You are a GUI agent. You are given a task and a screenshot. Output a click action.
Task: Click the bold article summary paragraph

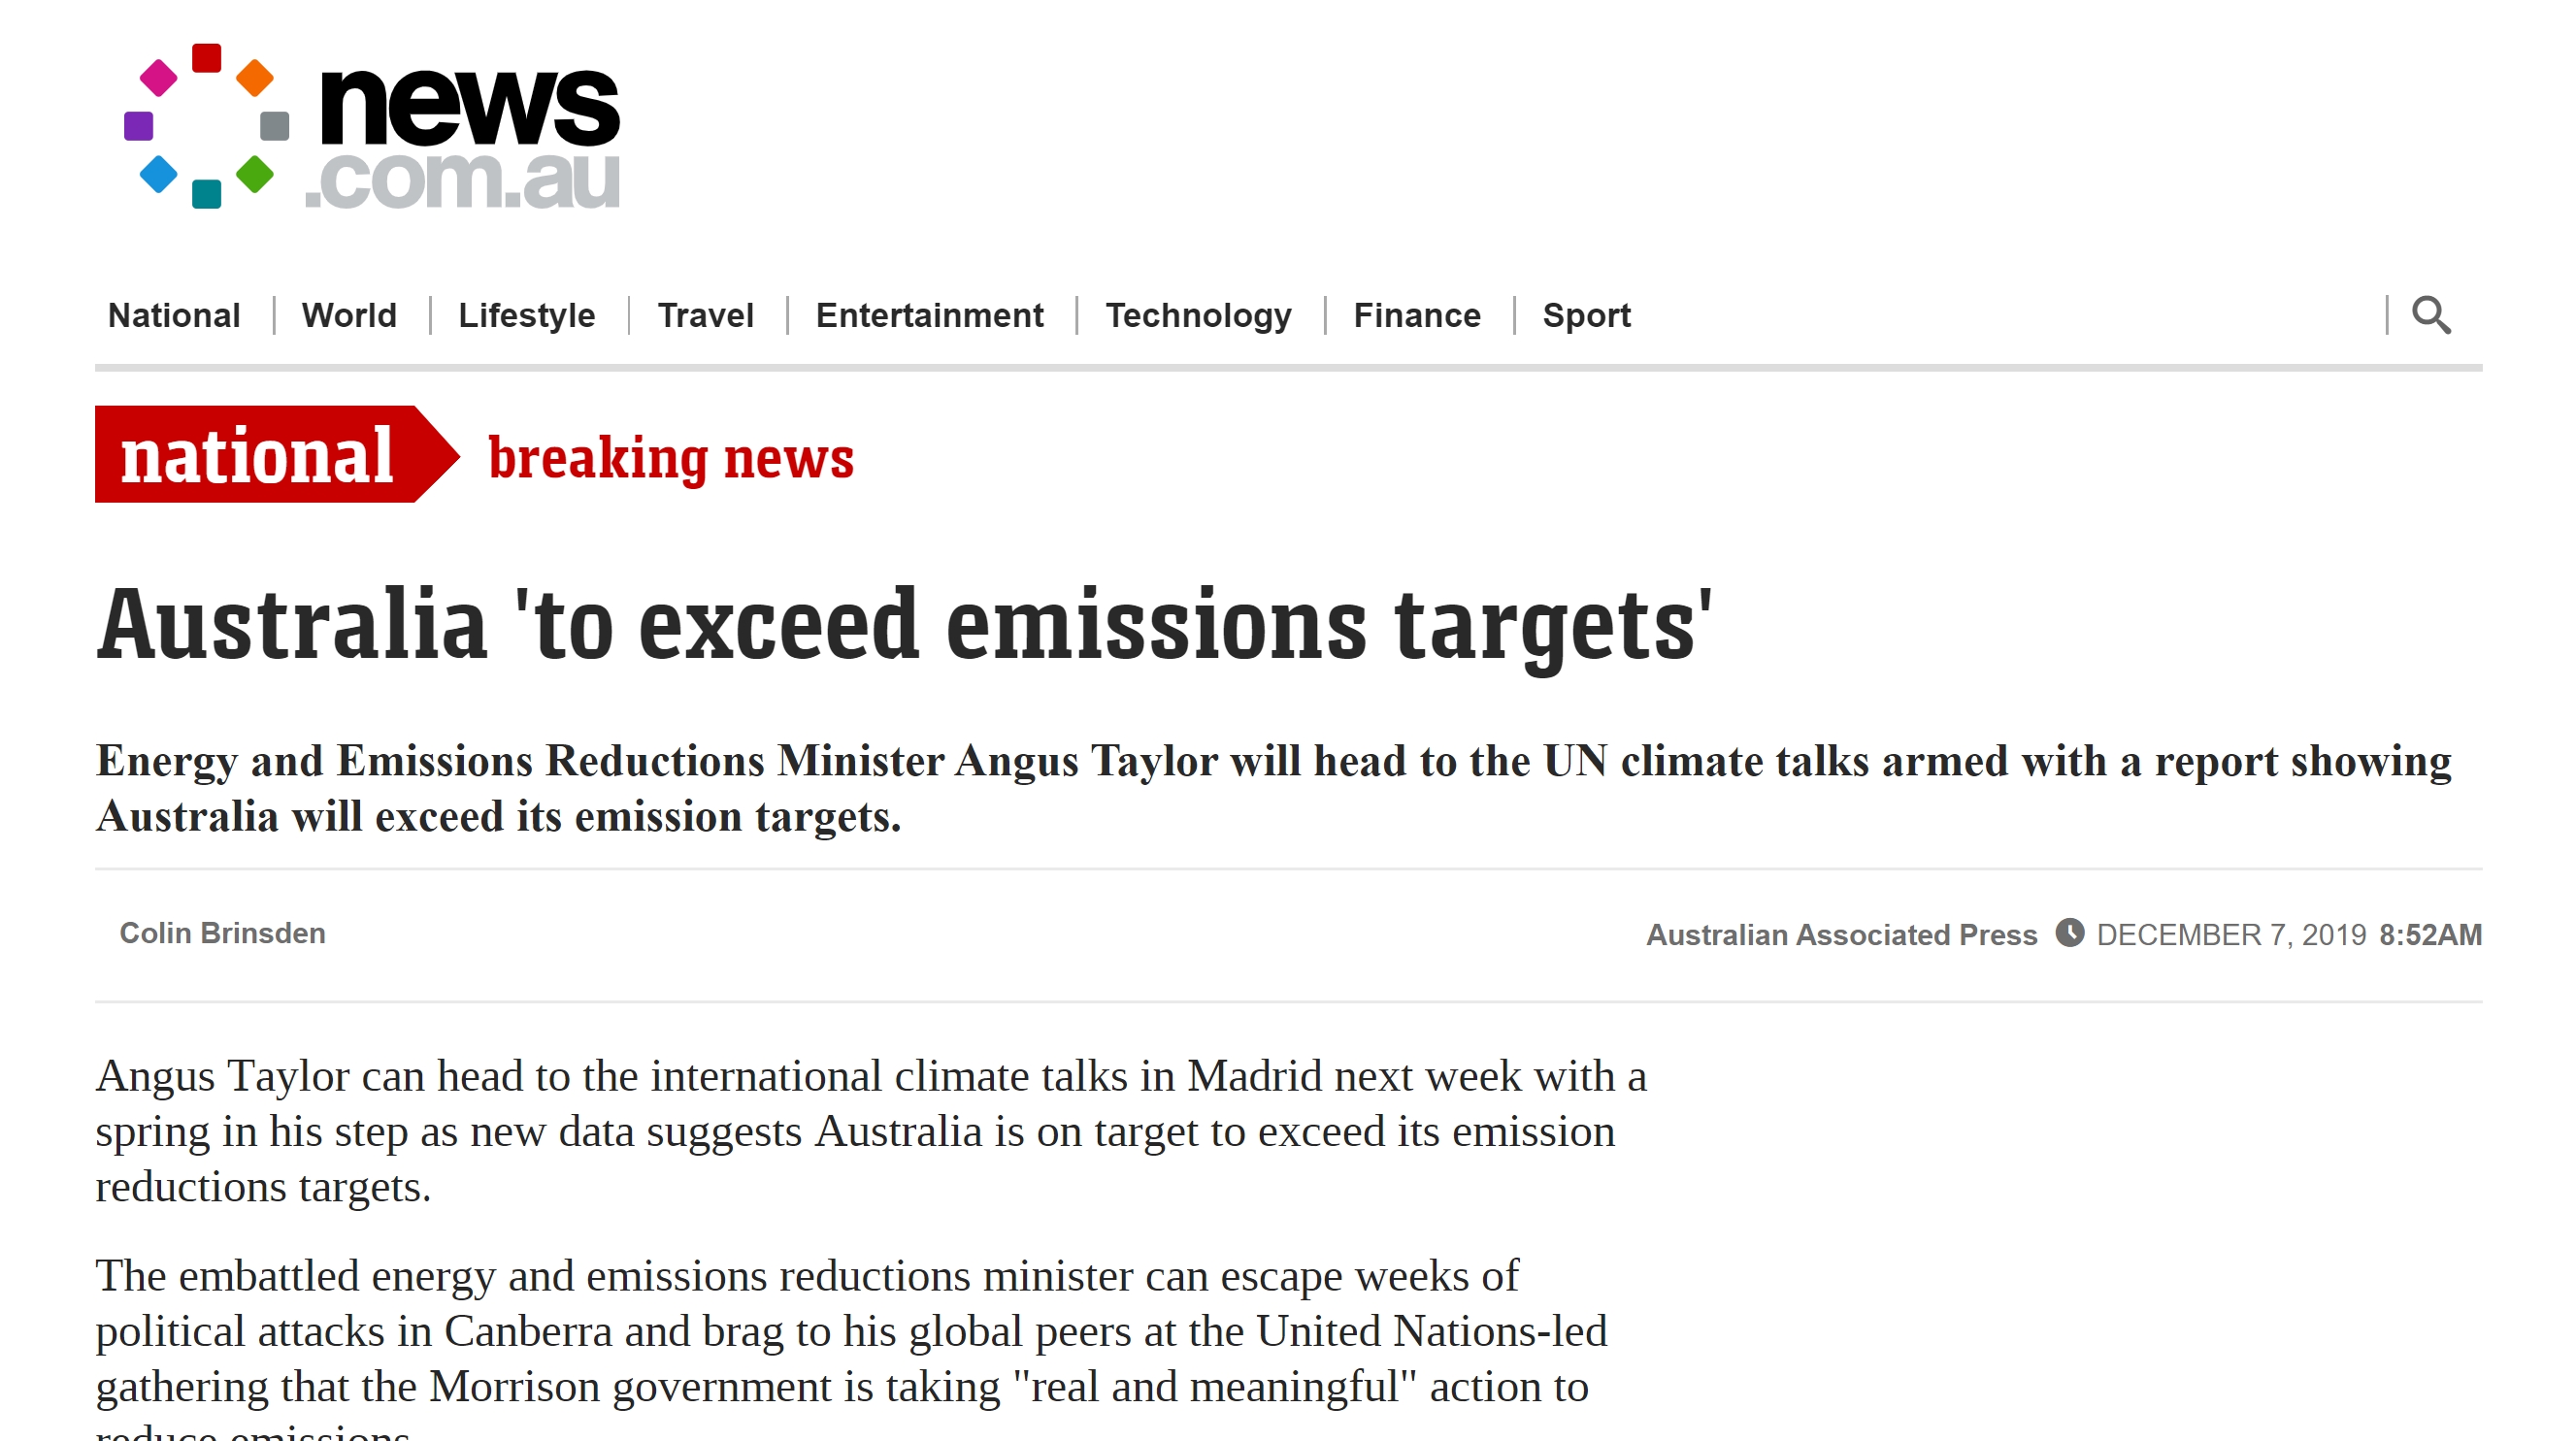pyautogui.click(x=1272, y=788)
